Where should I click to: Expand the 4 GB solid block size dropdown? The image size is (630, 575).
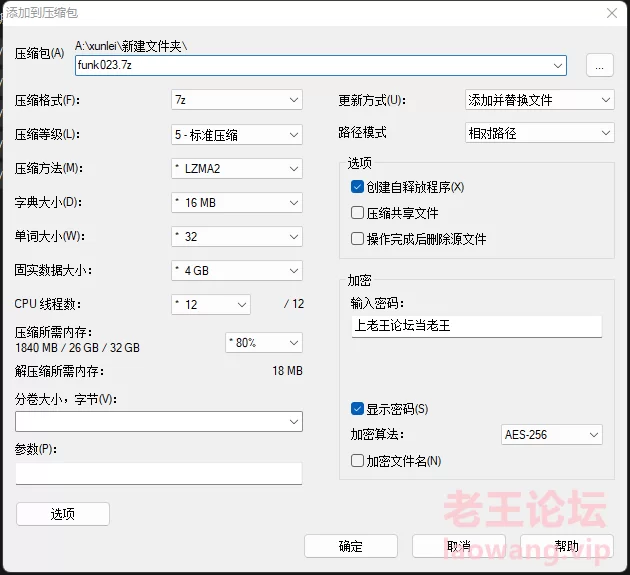point(237,270)
